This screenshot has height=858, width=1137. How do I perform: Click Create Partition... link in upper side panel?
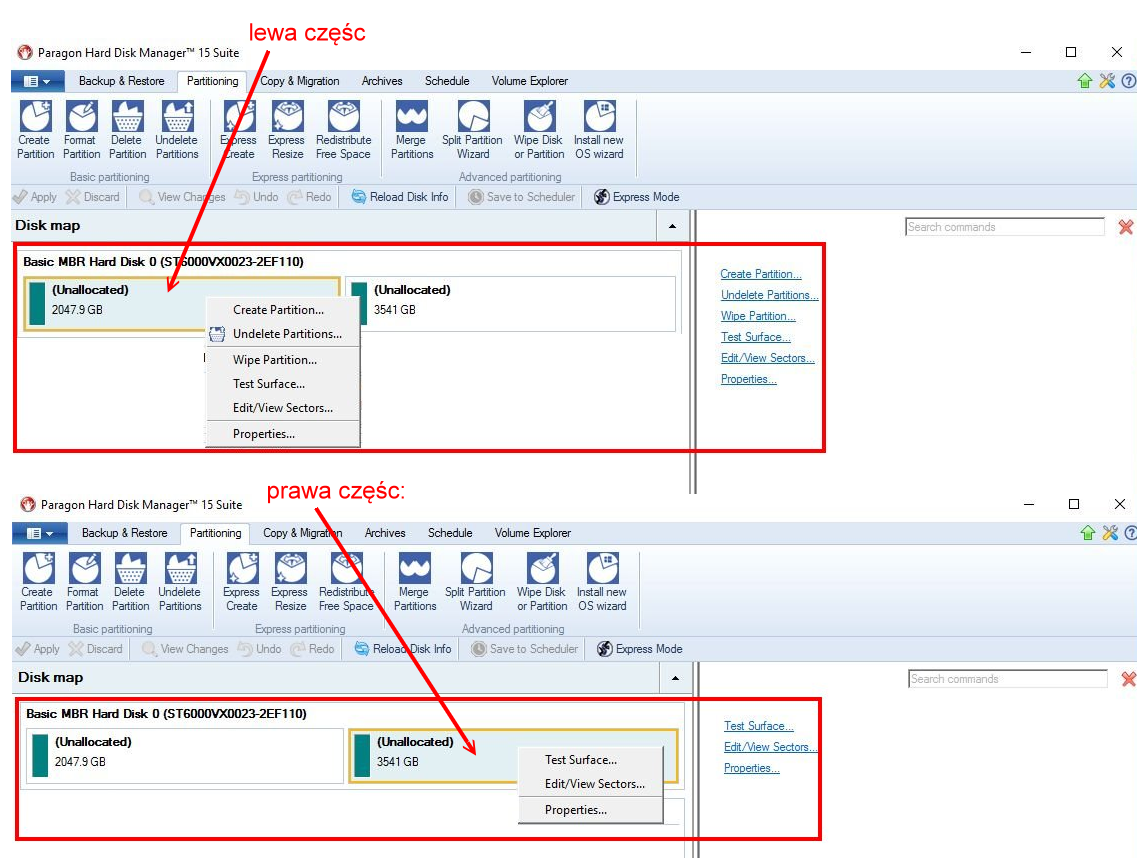(x=761, y=274)
